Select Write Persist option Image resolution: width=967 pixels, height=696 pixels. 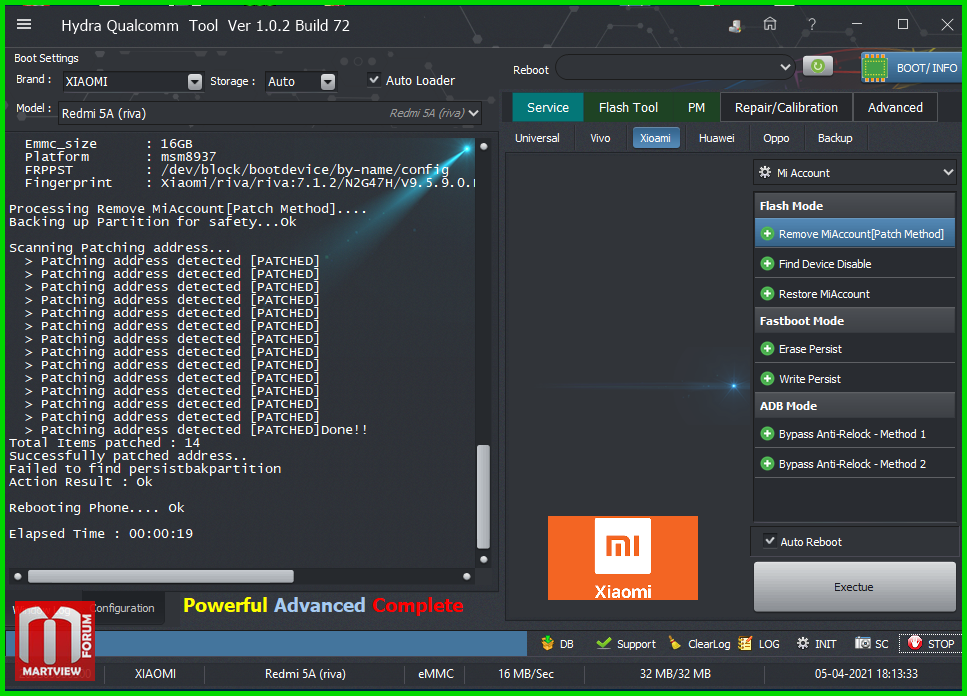(x=855, y=379)
